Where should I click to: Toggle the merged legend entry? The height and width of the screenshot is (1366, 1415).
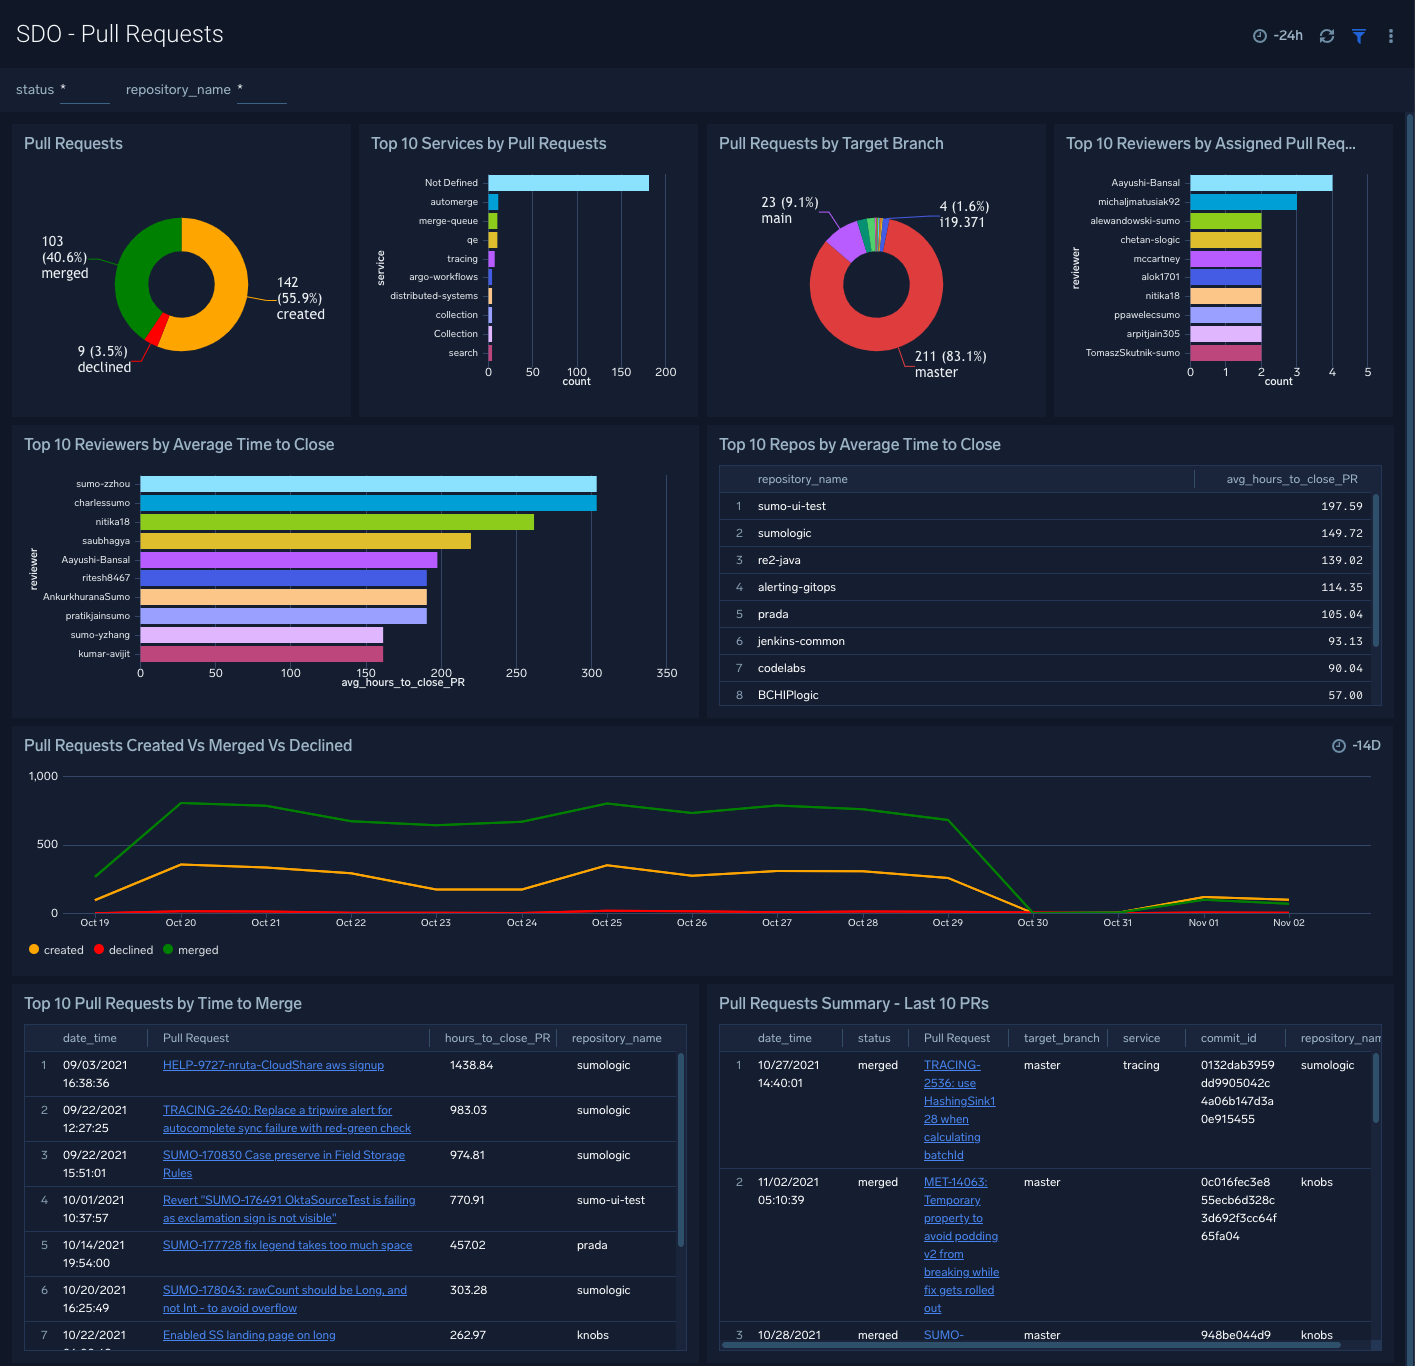click(190, 950)
